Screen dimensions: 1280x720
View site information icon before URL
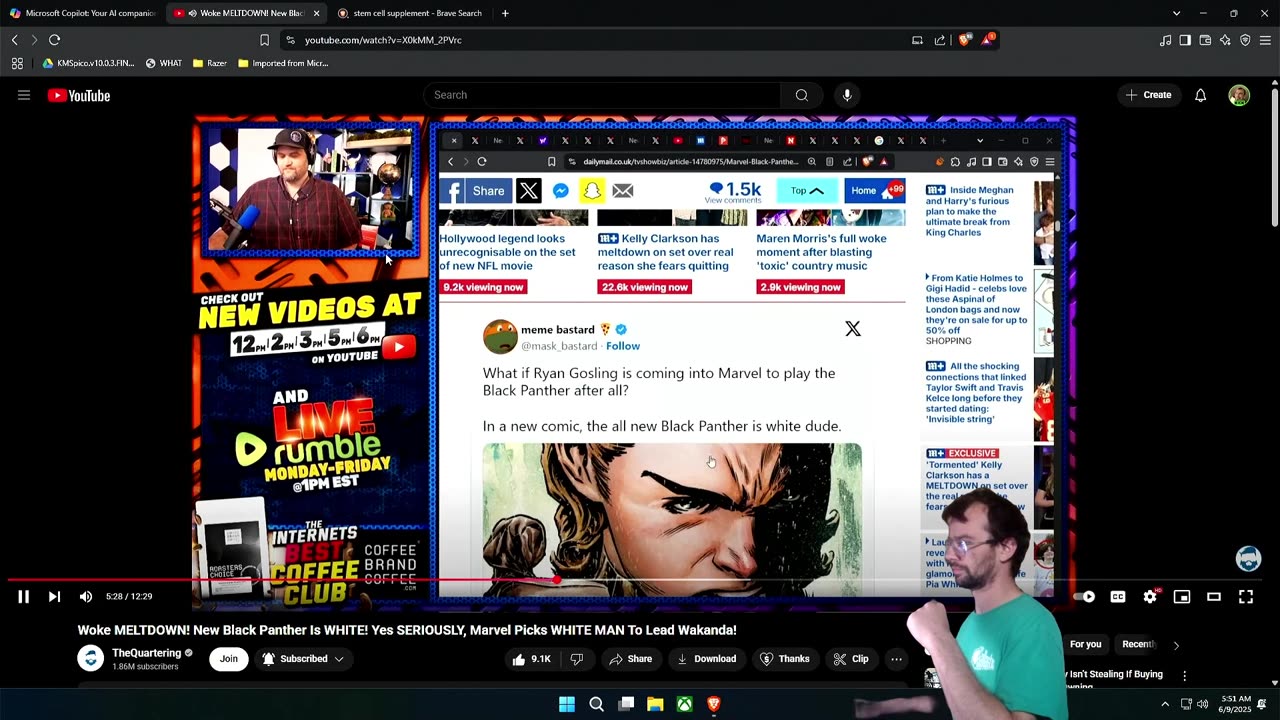click(290, 40)
